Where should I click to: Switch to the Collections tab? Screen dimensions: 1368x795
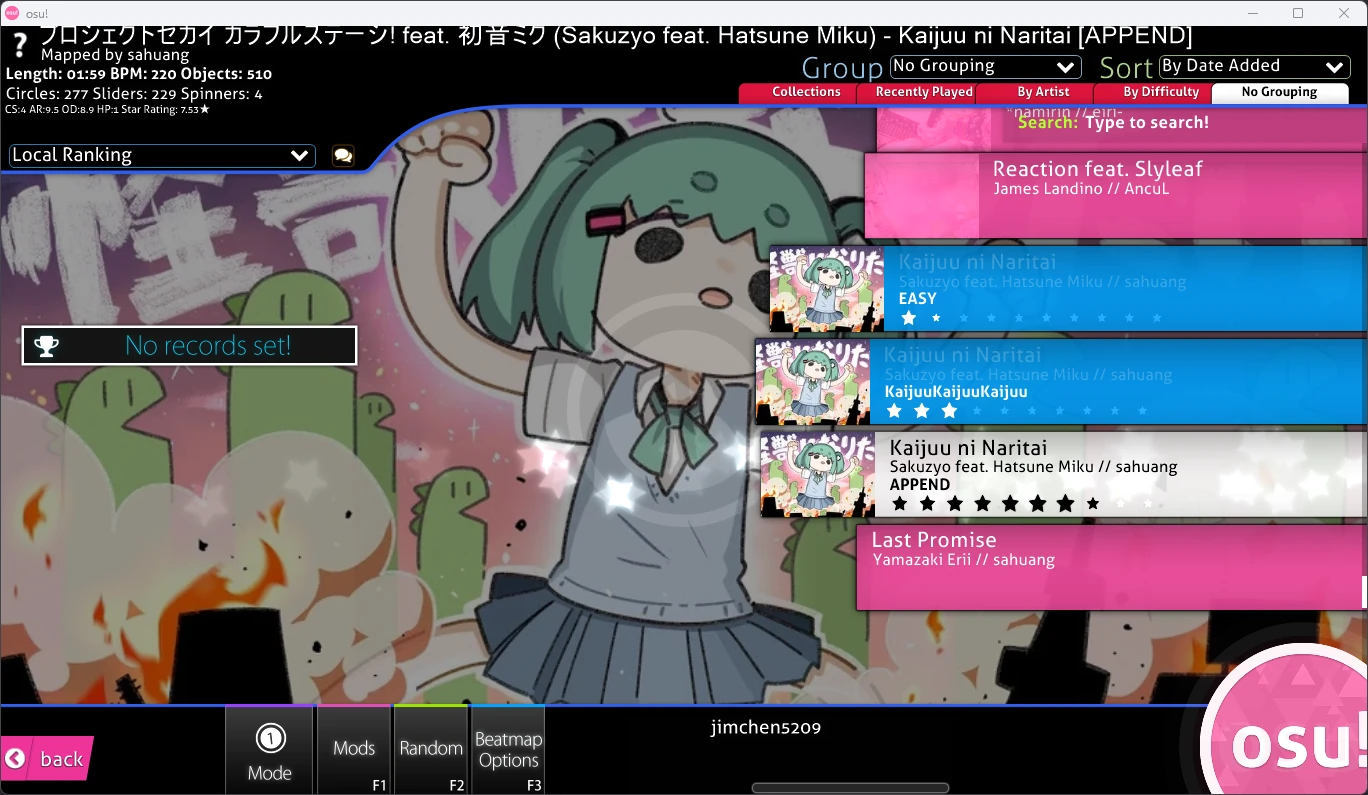click(805, 93)
